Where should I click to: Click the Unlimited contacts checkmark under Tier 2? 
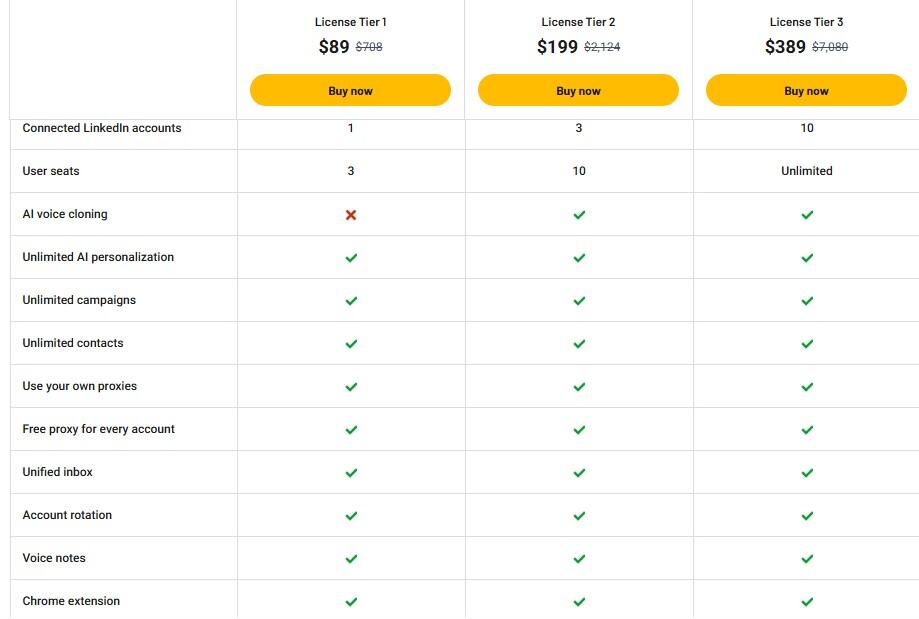578,343
